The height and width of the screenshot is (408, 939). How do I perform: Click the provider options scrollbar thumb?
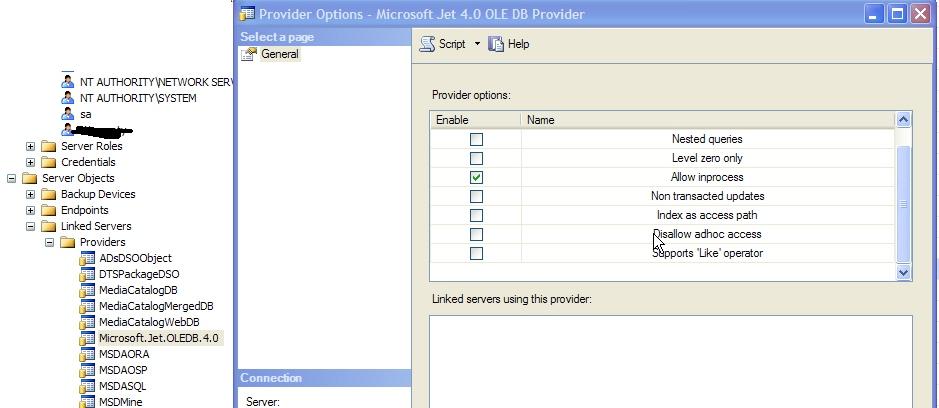tap(903, 204)
